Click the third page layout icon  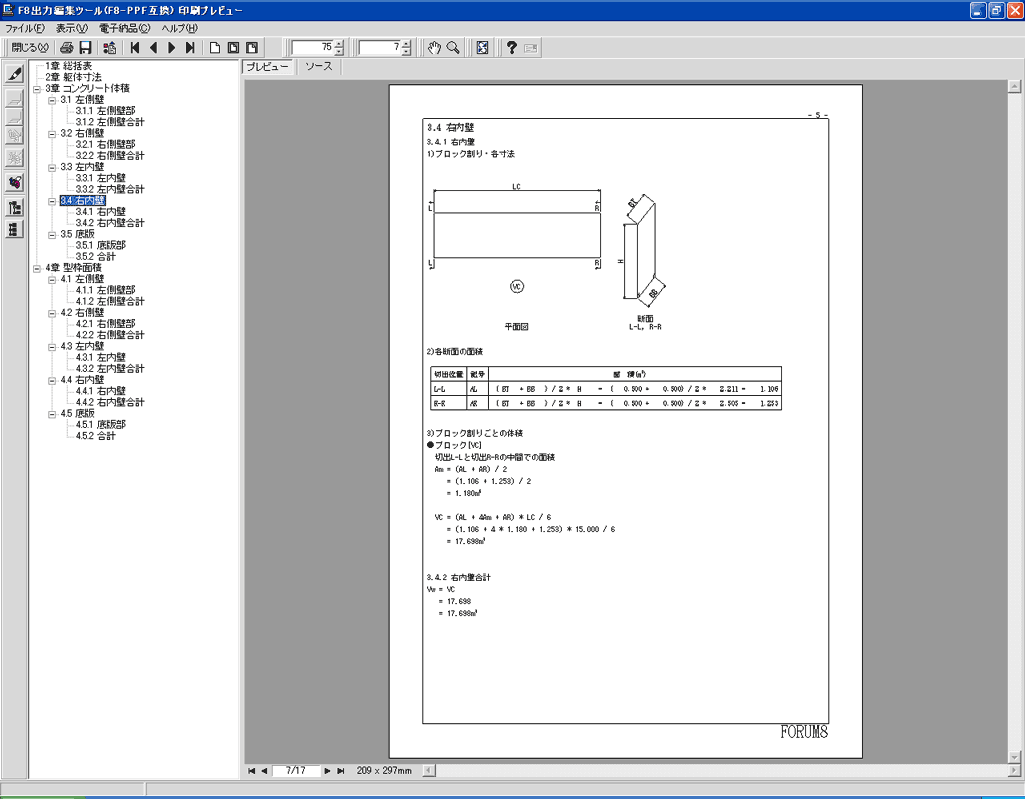[252, 48]
